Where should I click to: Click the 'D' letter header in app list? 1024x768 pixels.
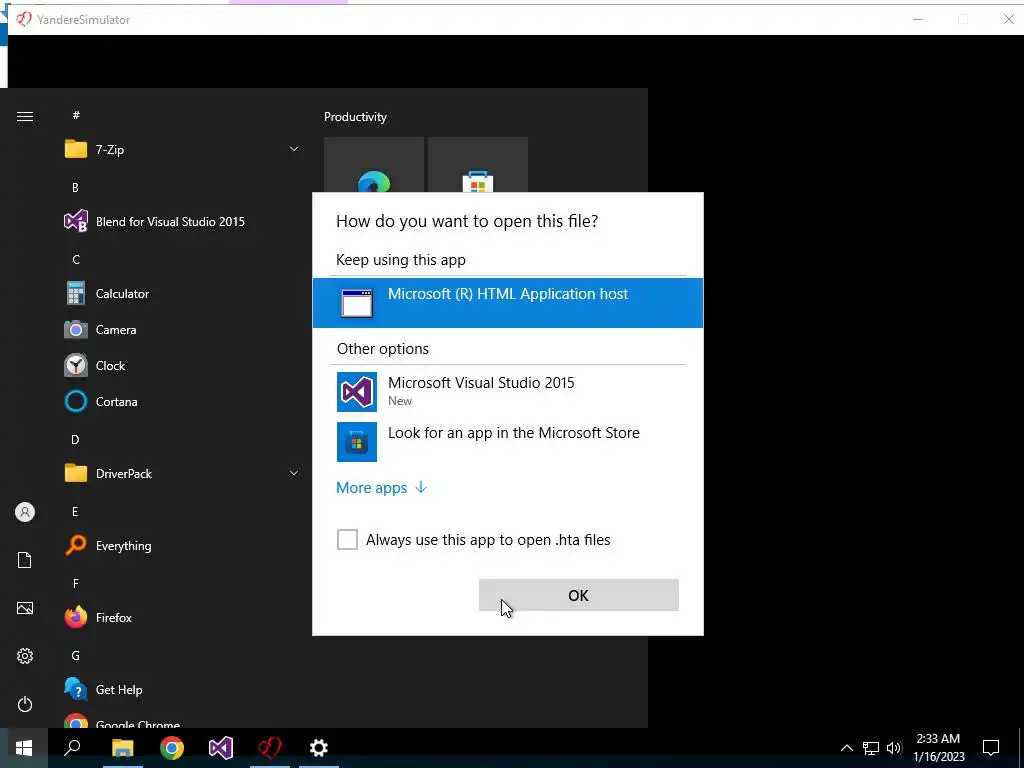point(75,440)
